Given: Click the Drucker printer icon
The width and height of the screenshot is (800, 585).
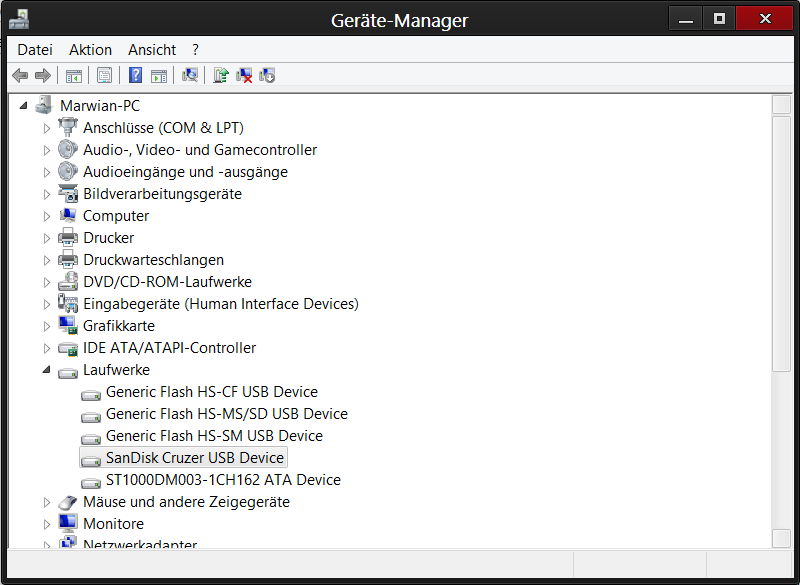Looking at the screenshot, I should click(68, 238).
